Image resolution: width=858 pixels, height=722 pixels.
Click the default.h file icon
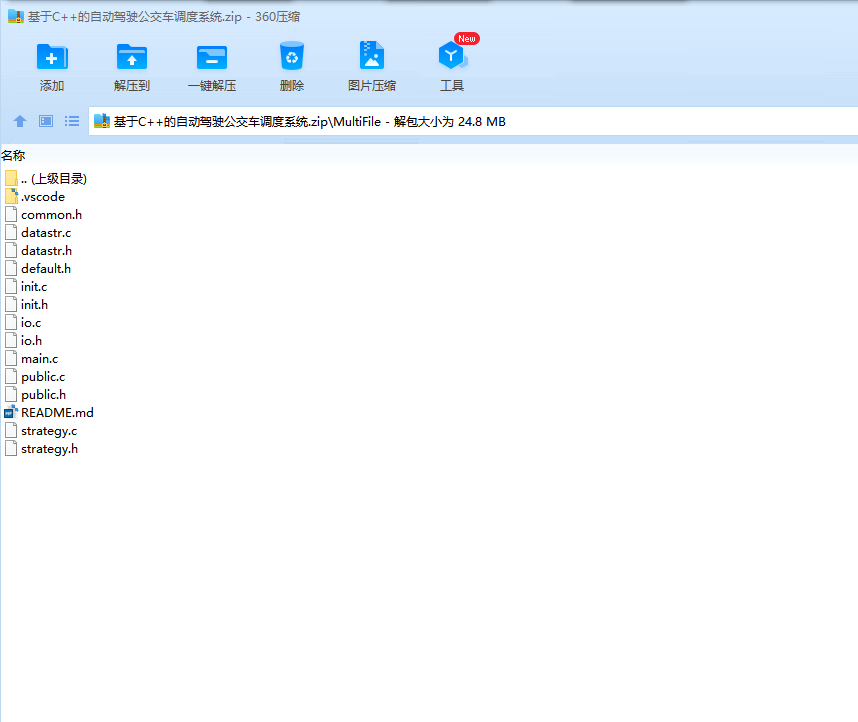[11, 268]
